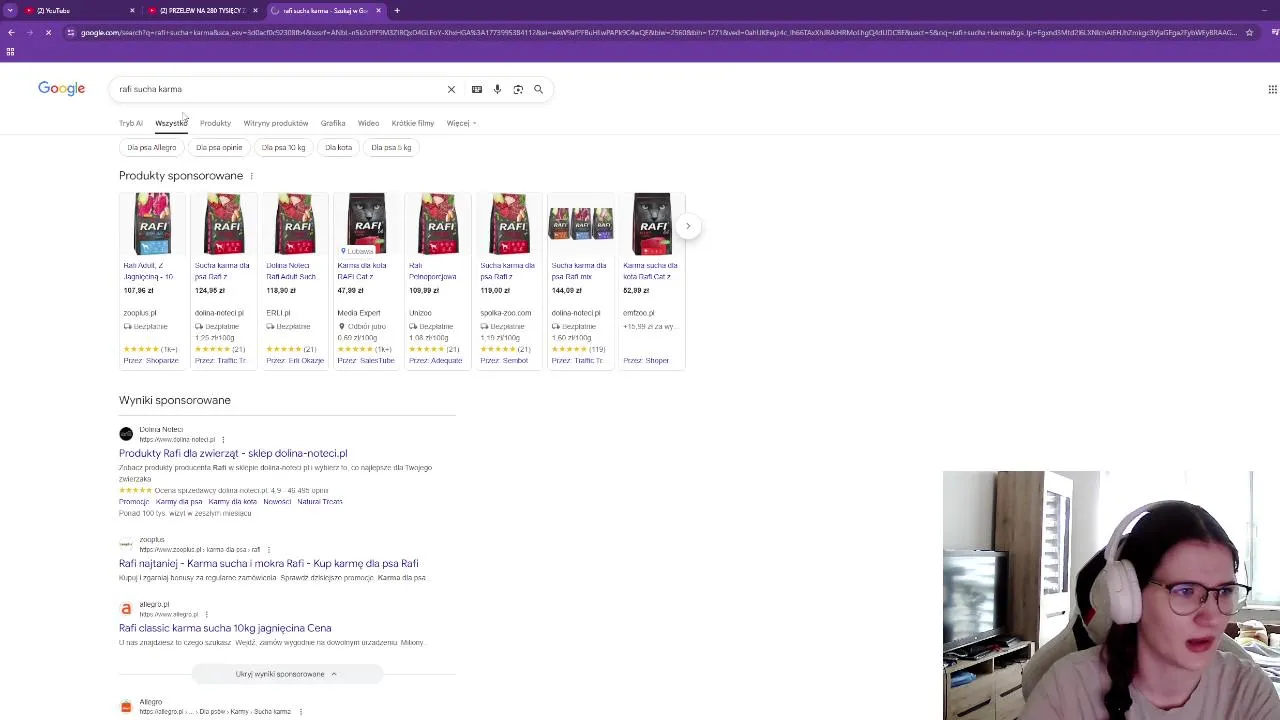Apply the Dla psa Allegro filter chip
This screenshot has width=1280, height=720.
pyautogui.click(x=152, y=147)
